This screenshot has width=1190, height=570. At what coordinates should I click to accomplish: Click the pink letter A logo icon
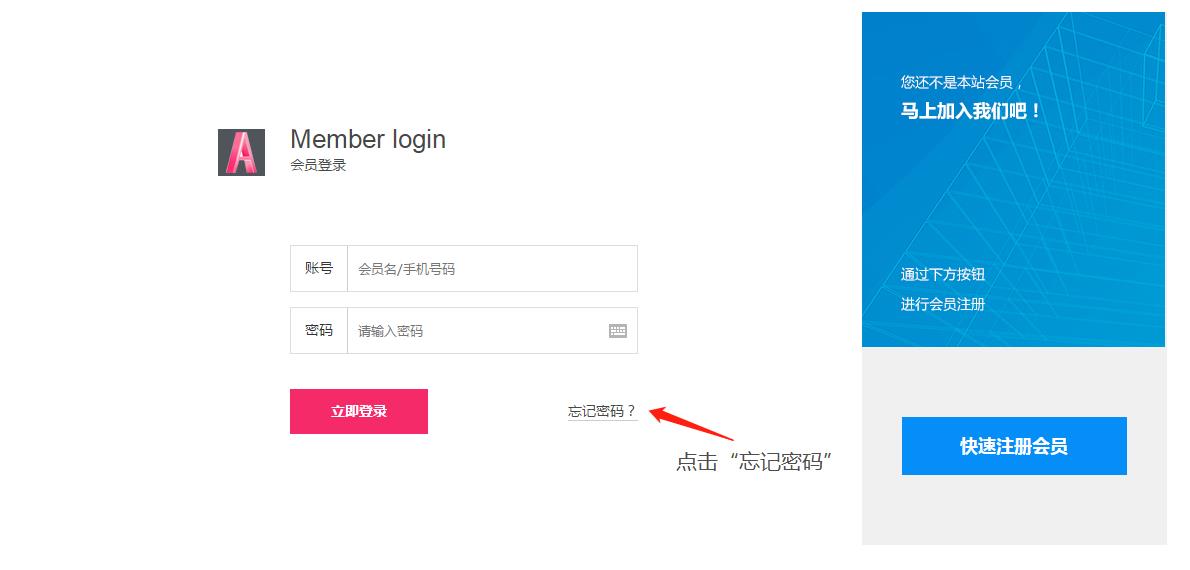click(x=241, y=153)
